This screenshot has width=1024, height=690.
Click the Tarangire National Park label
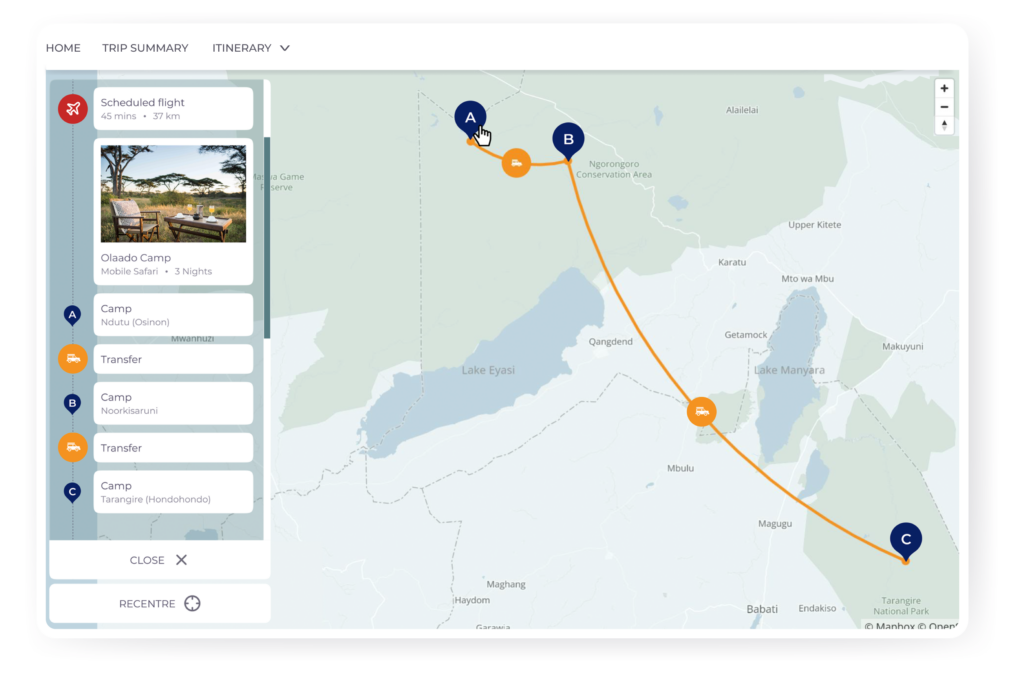901,606
